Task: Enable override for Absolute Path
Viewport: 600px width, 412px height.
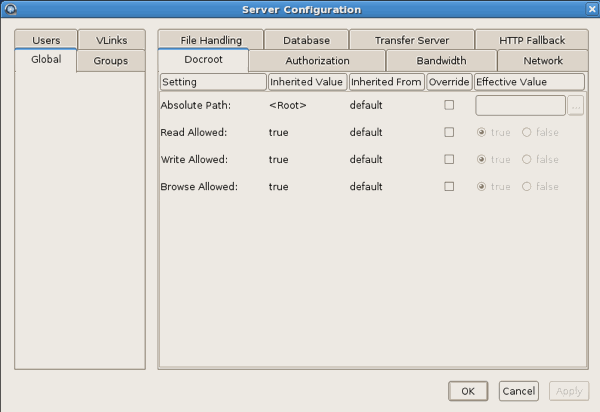Action: 449,105
